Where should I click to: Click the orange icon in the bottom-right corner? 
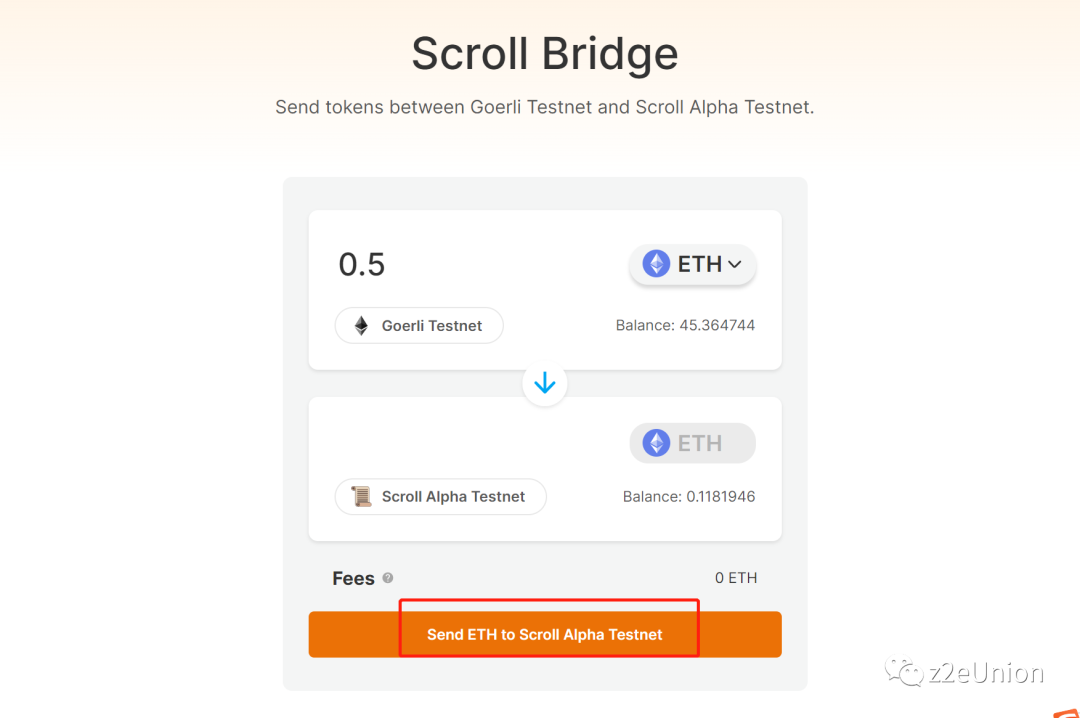coord(1066,713)
